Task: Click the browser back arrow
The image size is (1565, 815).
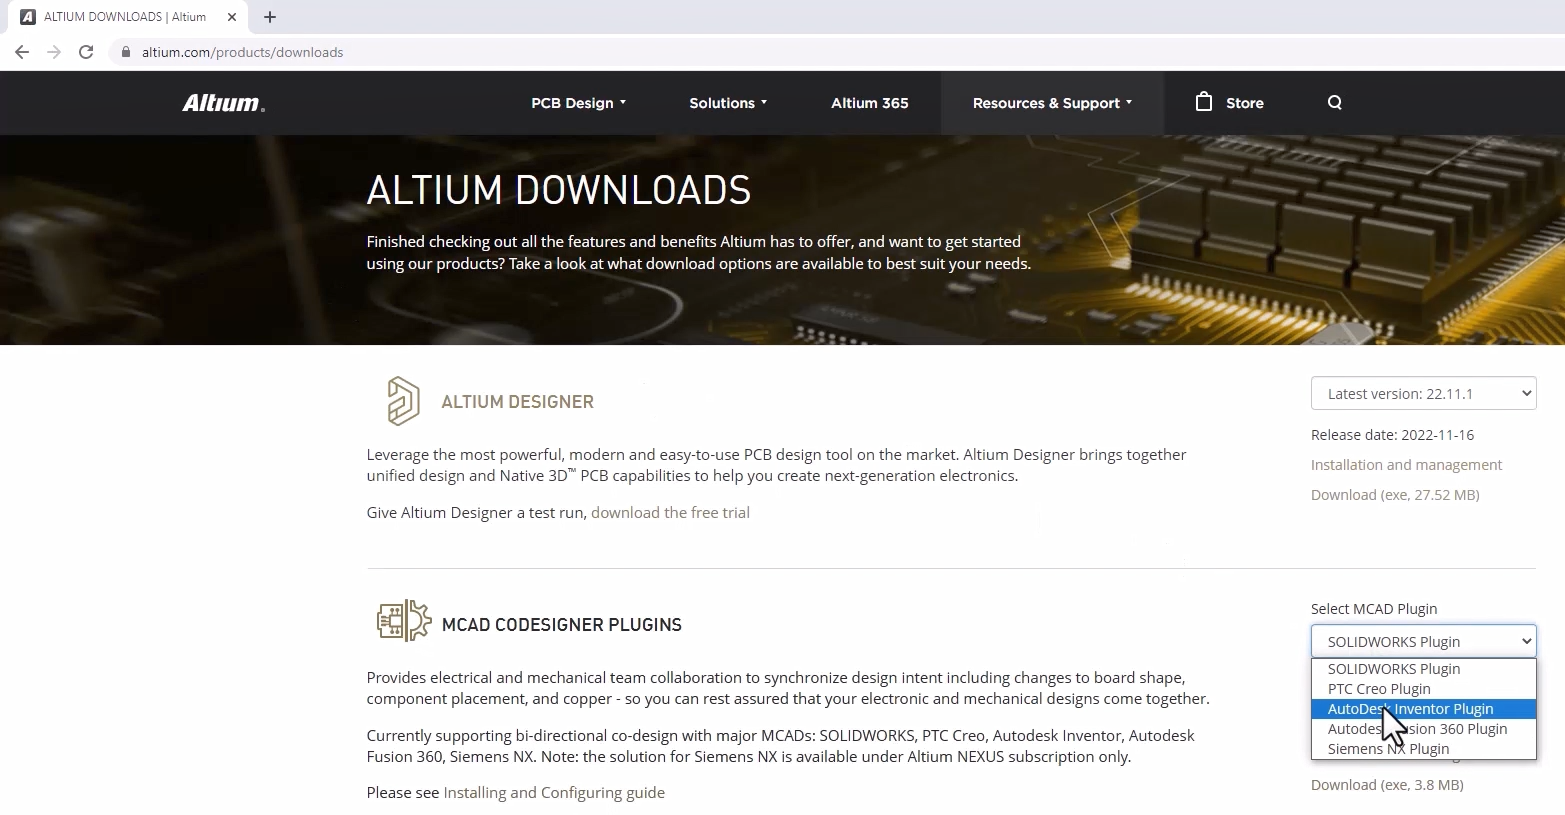Action: point(22,52)
